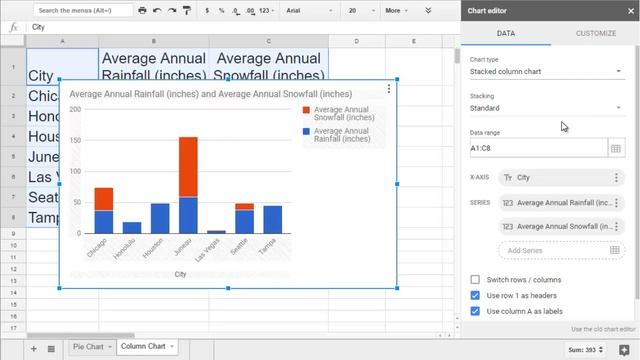Viewport: 640px width, 360px height.
Task: Switch to the Pie Chart sheet
Action: 88,347
